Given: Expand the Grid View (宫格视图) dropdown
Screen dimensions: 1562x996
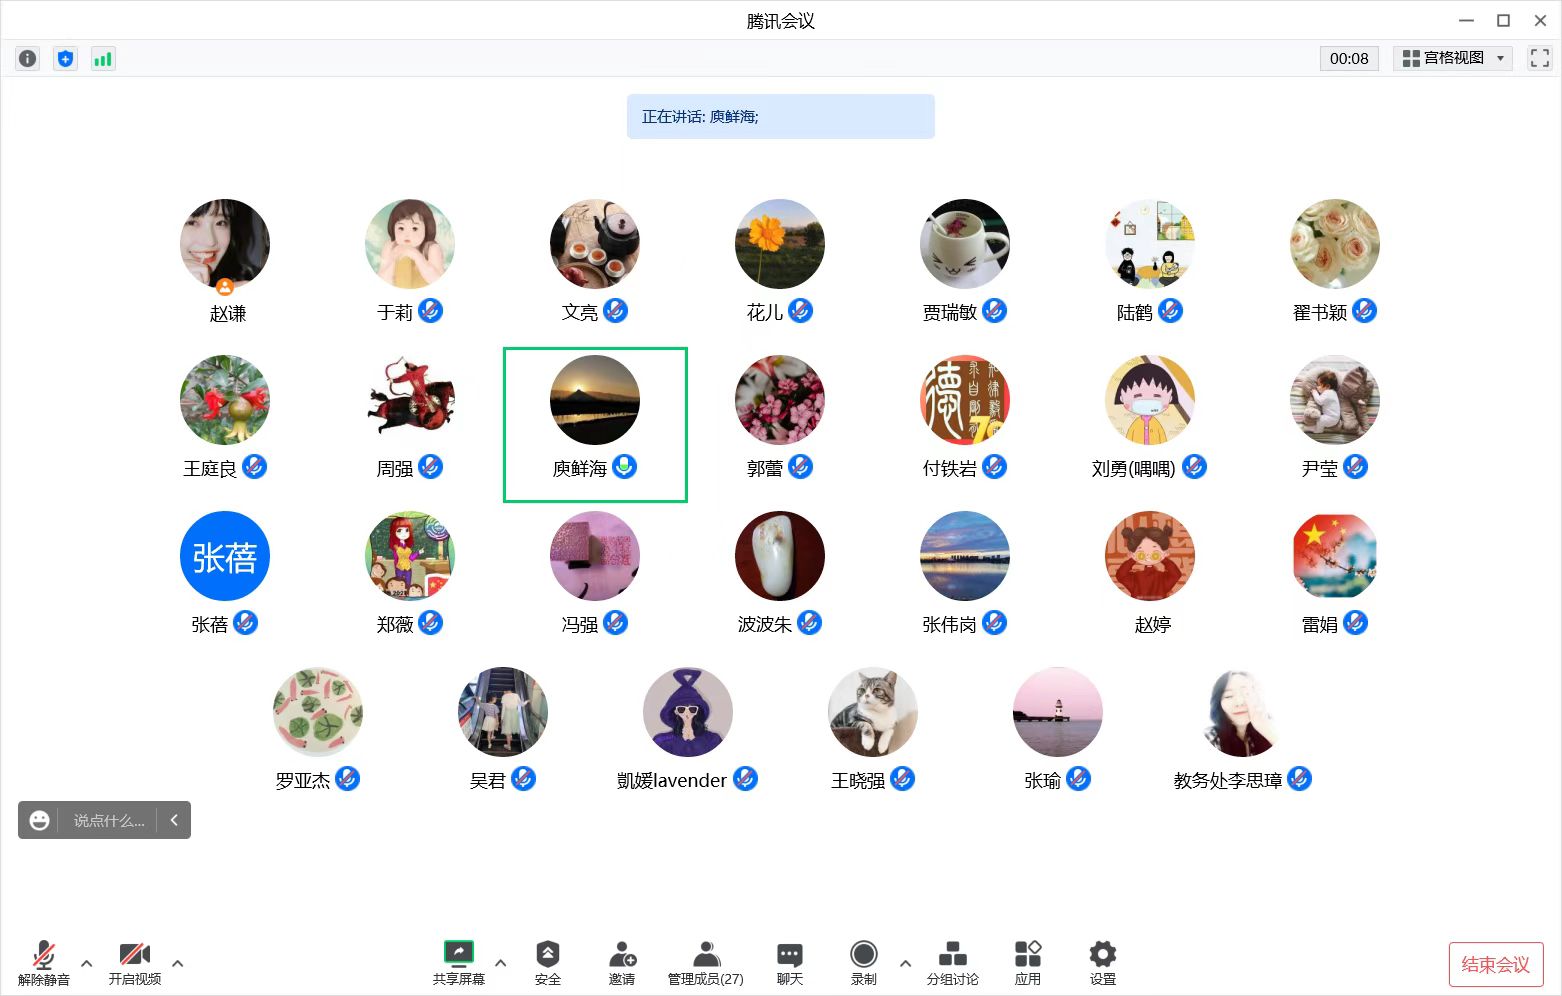Looking at the screenshot, I should pos(1453,59).
